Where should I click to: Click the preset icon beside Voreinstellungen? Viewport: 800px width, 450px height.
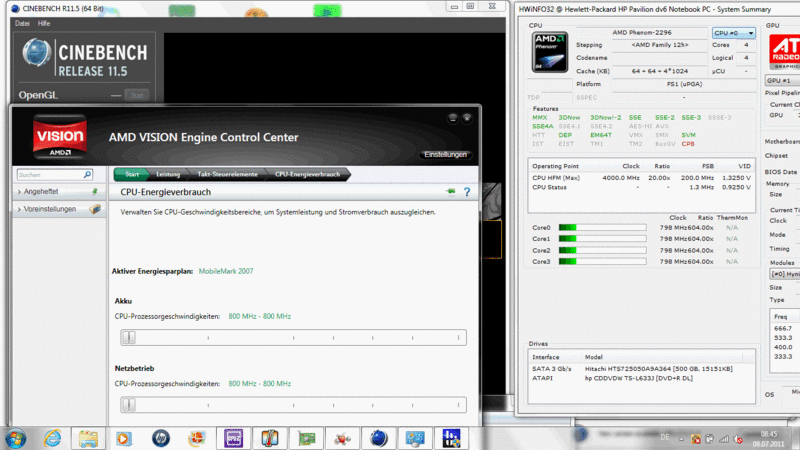pos(95,209)
